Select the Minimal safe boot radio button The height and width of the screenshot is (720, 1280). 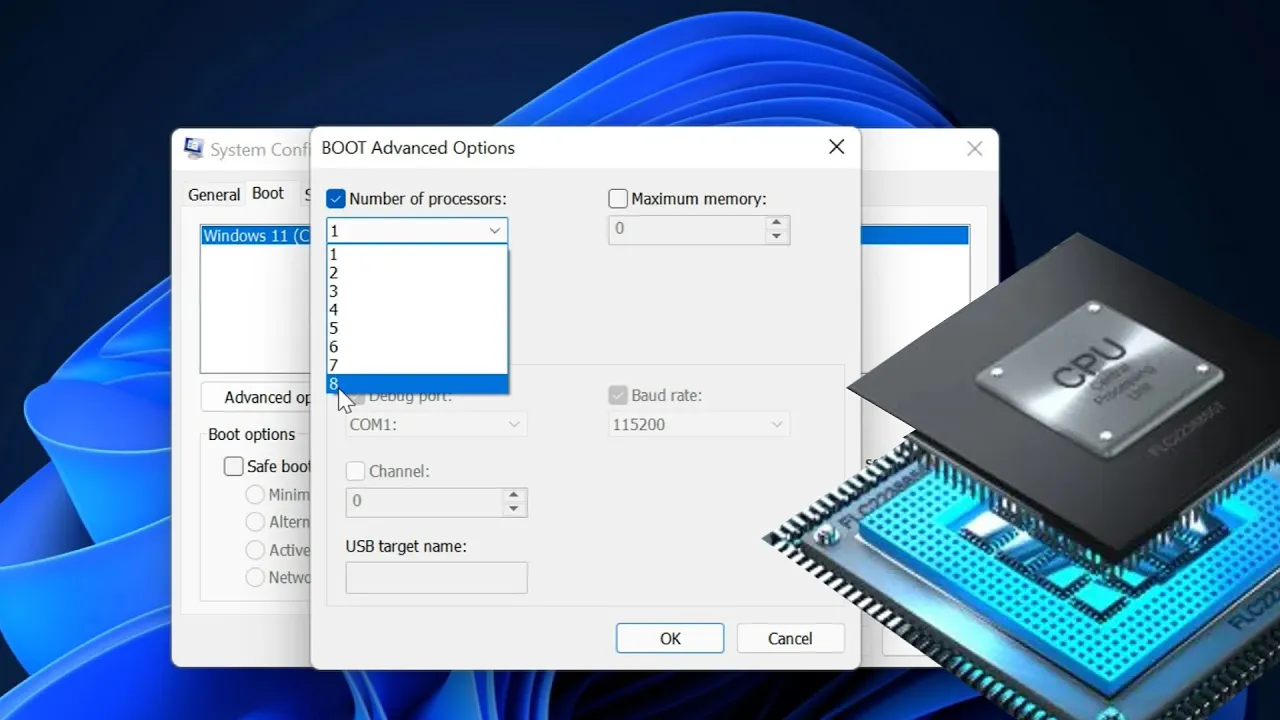point(255,494)
